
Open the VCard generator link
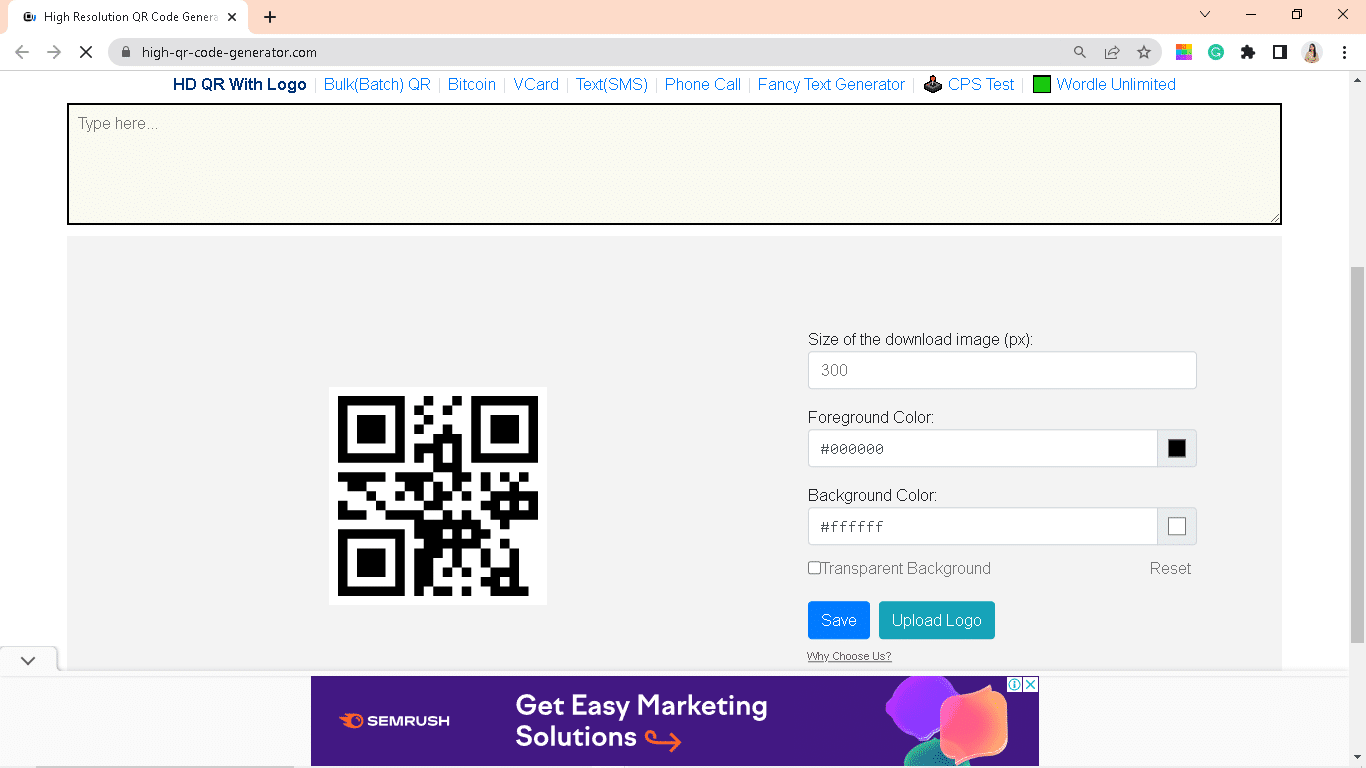(536, 84)
